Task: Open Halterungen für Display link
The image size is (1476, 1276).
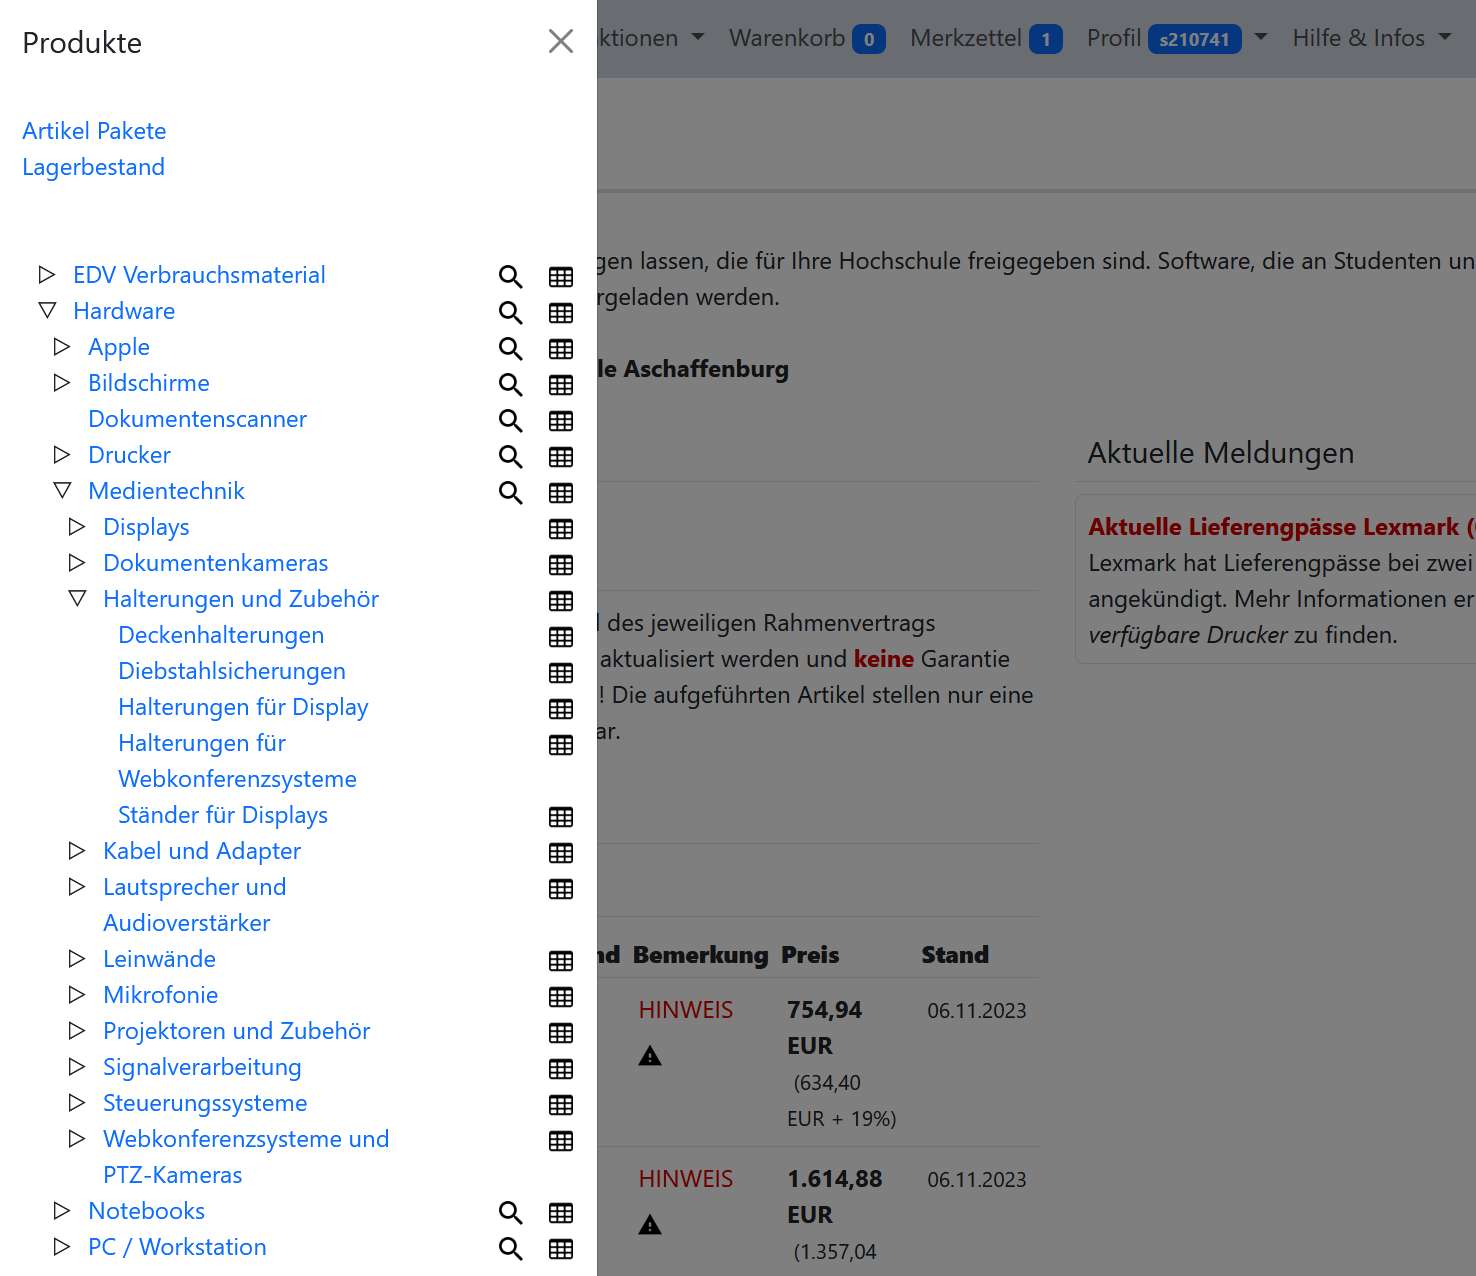Action: click(x=243, y=707)
